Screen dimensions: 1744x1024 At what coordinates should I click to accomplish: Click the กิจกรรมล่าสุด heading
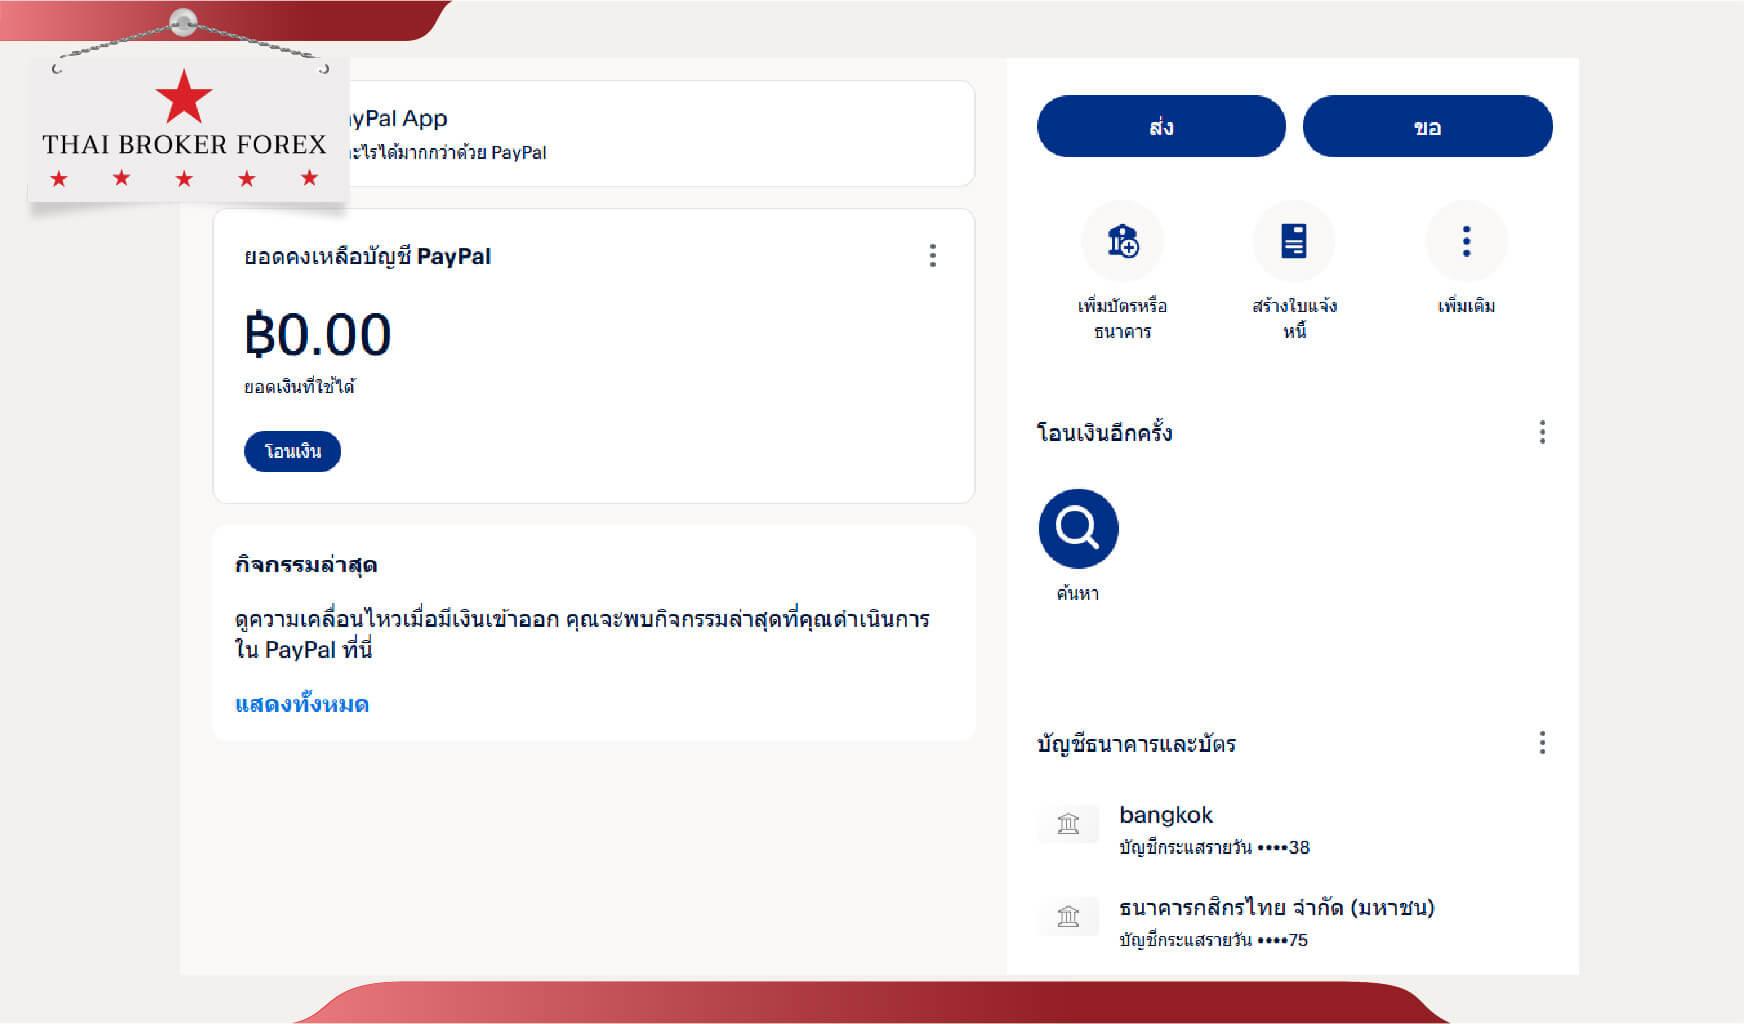(306, 565)
